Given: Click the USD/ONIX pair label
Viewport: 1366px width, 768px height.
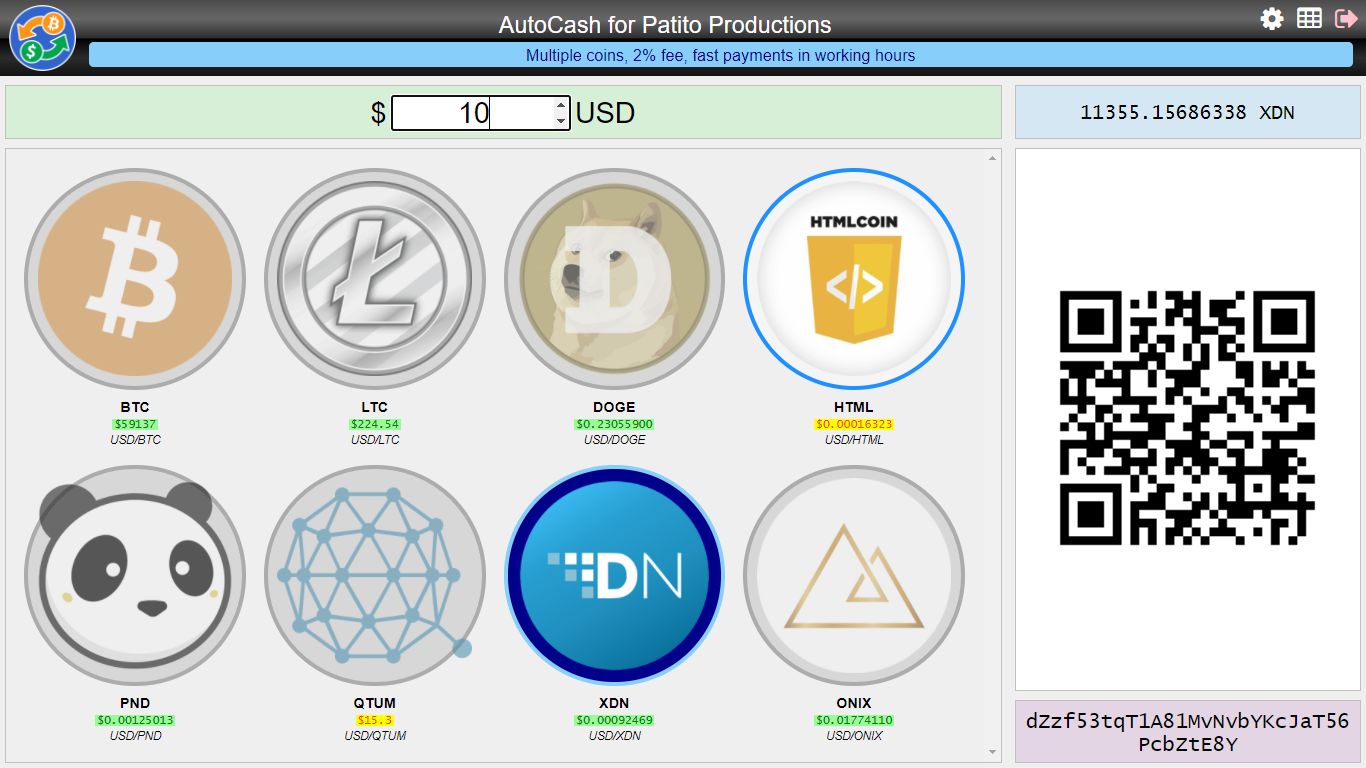Looking at the screenshot, I should [x=854, y=736].
